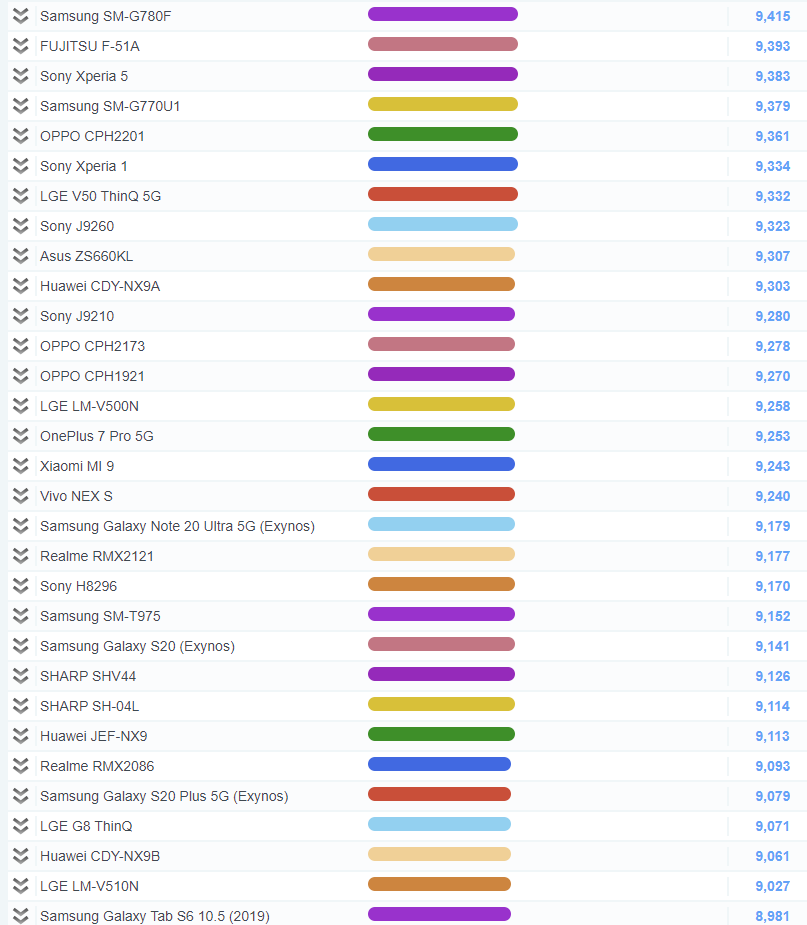
Task: Expand the Sony Xperia 5 row chevron
Action: (21, 76)
